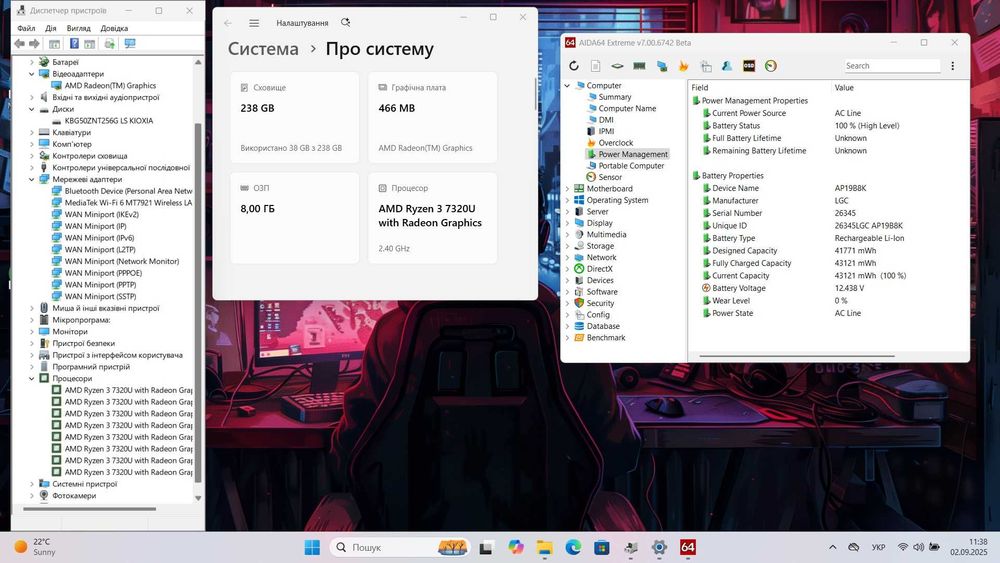Screen dimensions: 1000x563
Task: Select Overclock in AIDA64 tree
Action: click(615, 143)
